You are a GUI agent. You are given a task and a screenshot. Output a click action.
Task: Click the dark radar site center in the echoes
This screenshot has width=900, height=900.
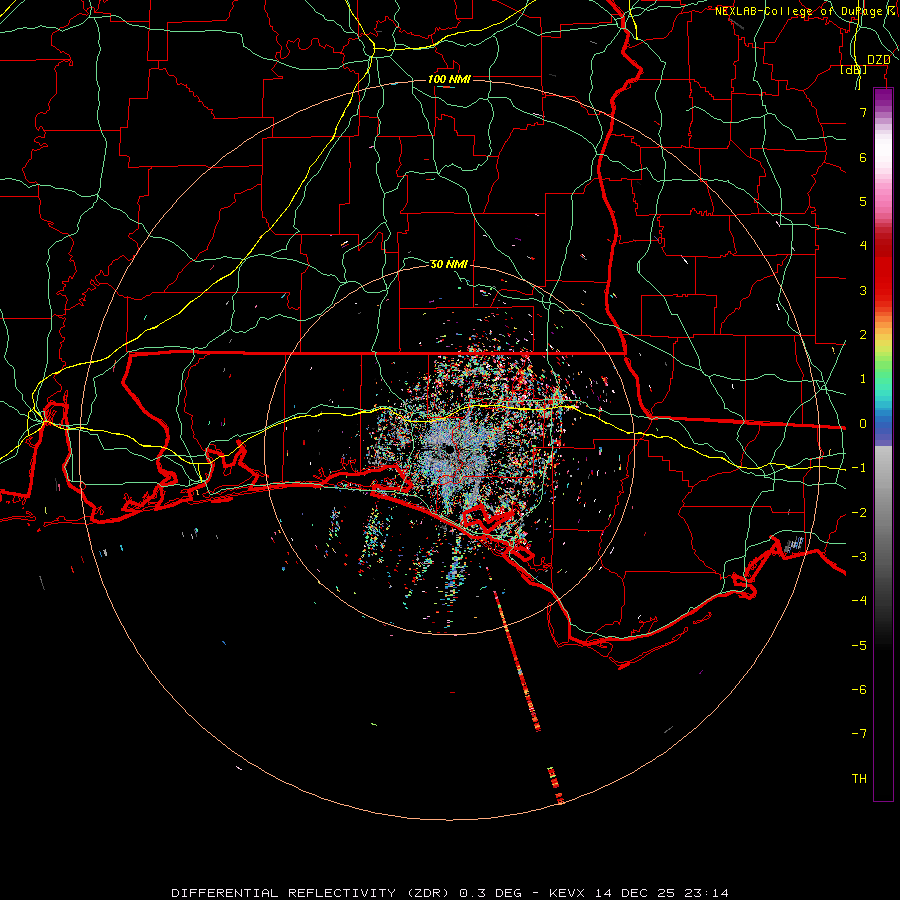point(448,451)
